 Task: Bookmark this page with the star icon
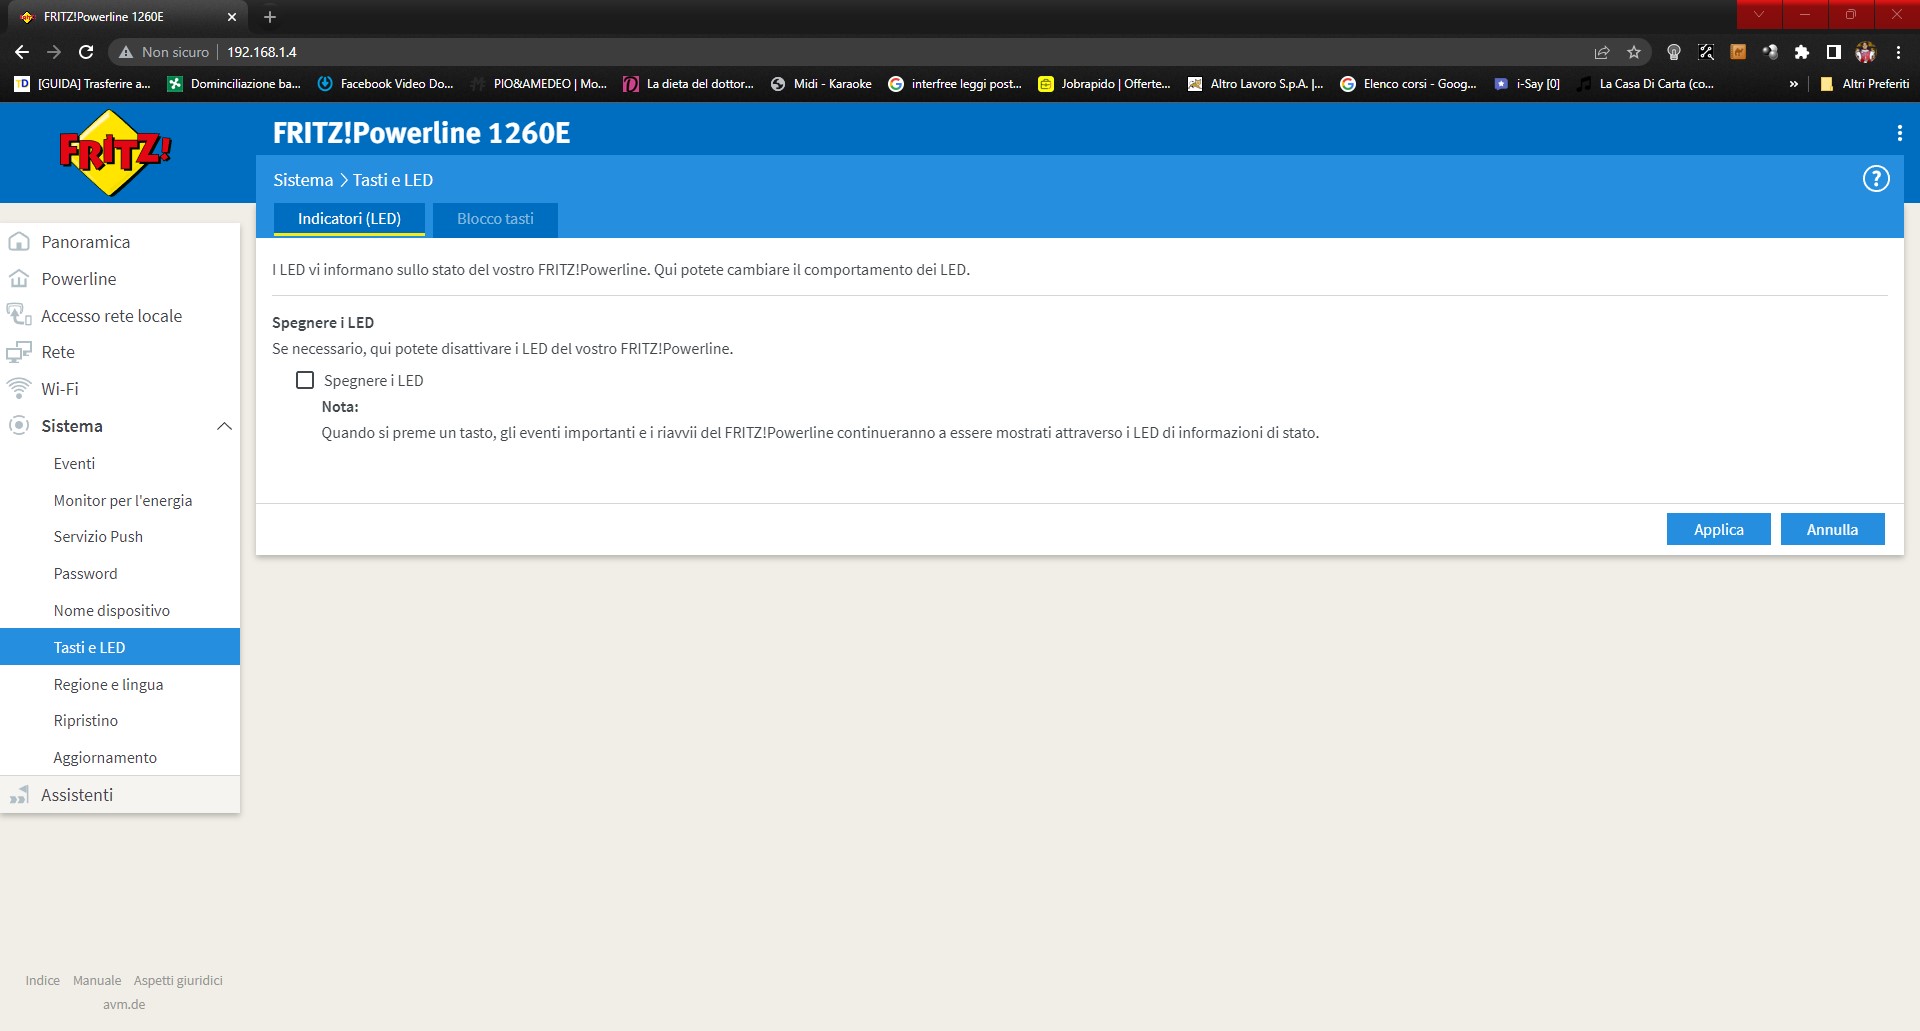1634,52
